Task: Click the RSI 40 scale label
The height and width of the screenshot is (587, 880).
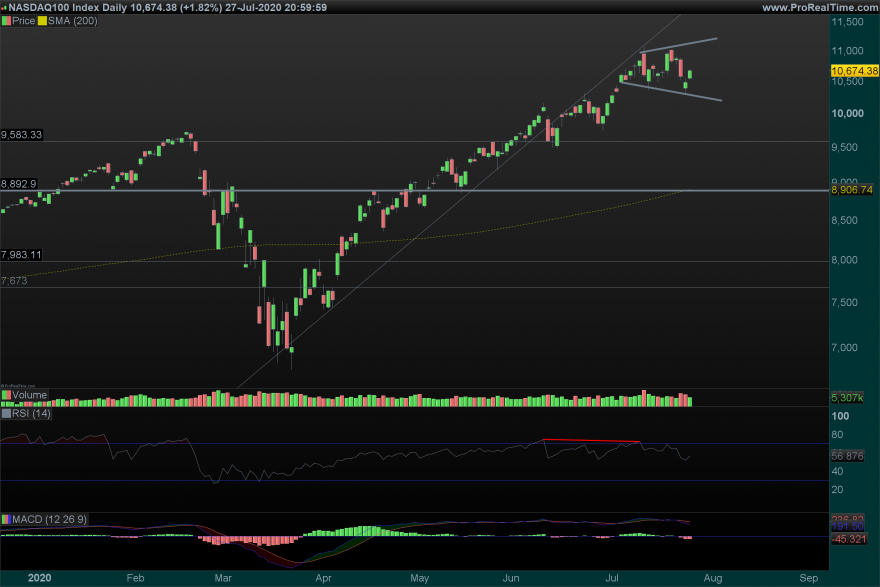Action: tap(837, 471)
